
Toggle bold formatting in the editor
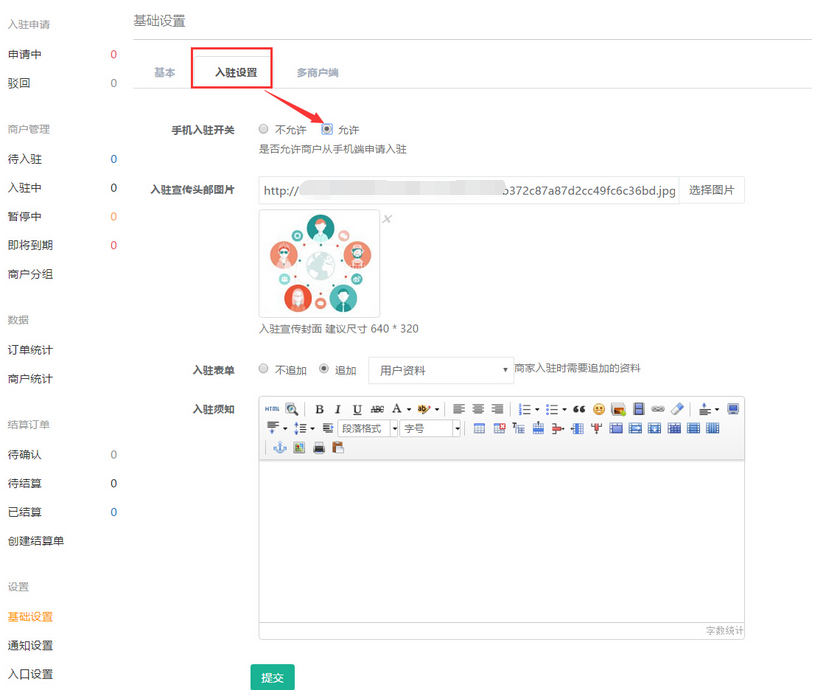[319, 409]
